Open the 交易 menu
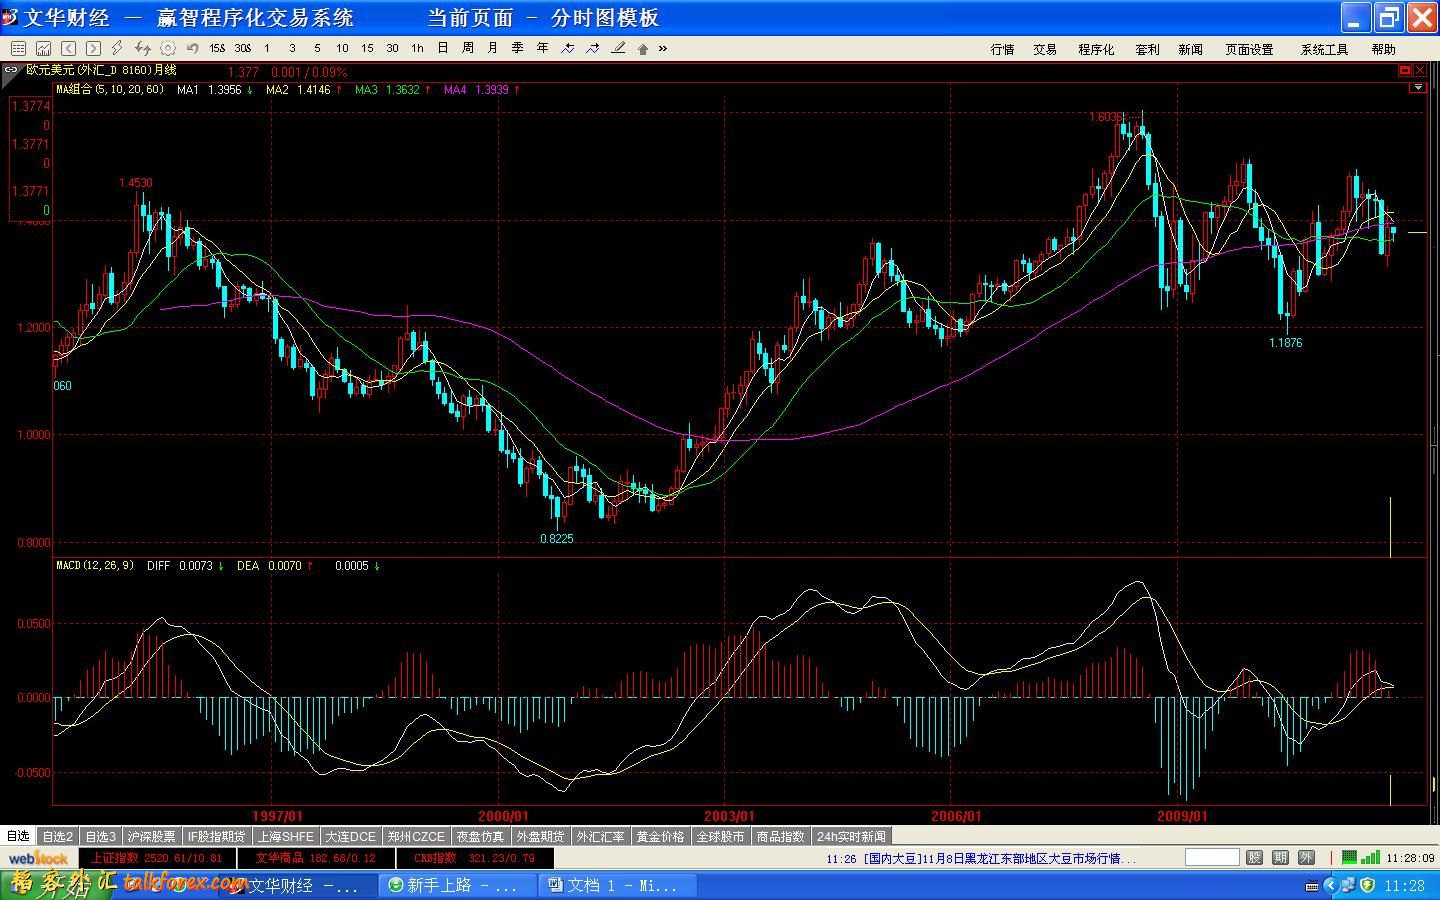Image resolution: width=1440 pixels, height=900 pixels. (1045, 49)
